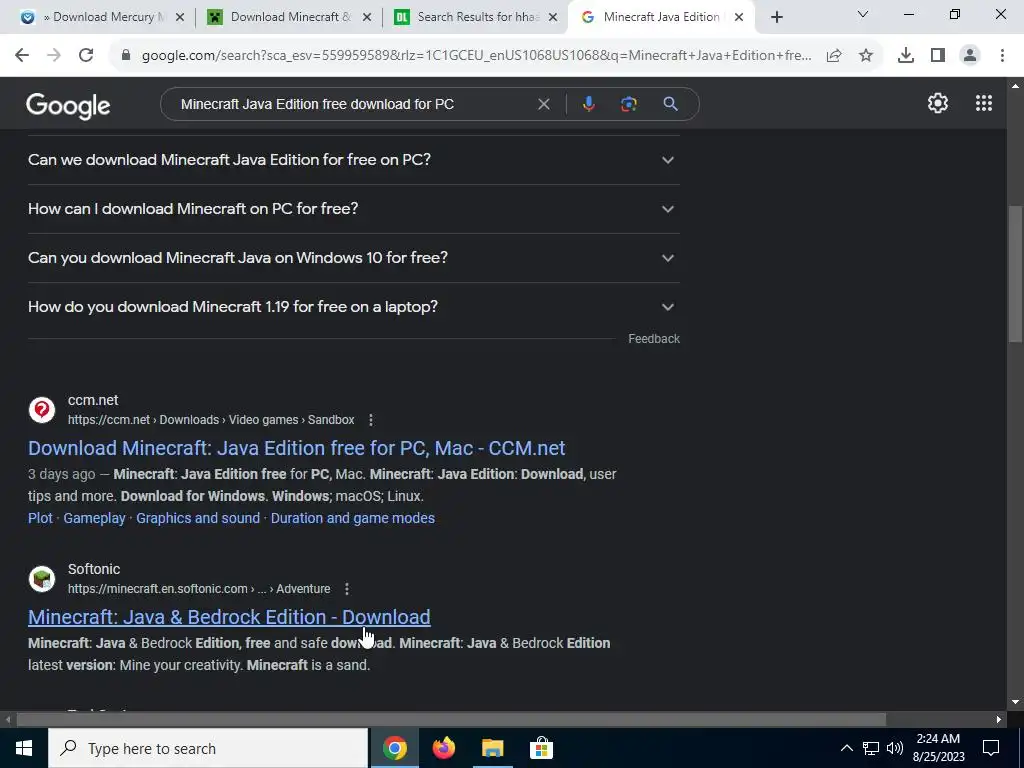Open the tab search chevron

[863, 14]
